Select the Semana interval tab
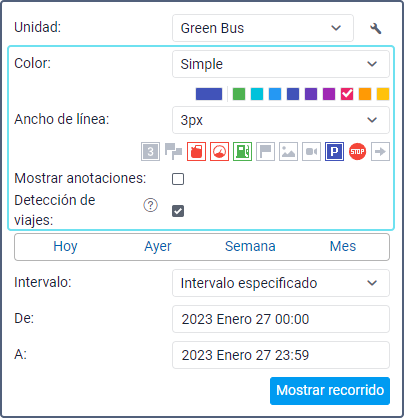The height and width of the screenshot is (418, 404). 250,247
